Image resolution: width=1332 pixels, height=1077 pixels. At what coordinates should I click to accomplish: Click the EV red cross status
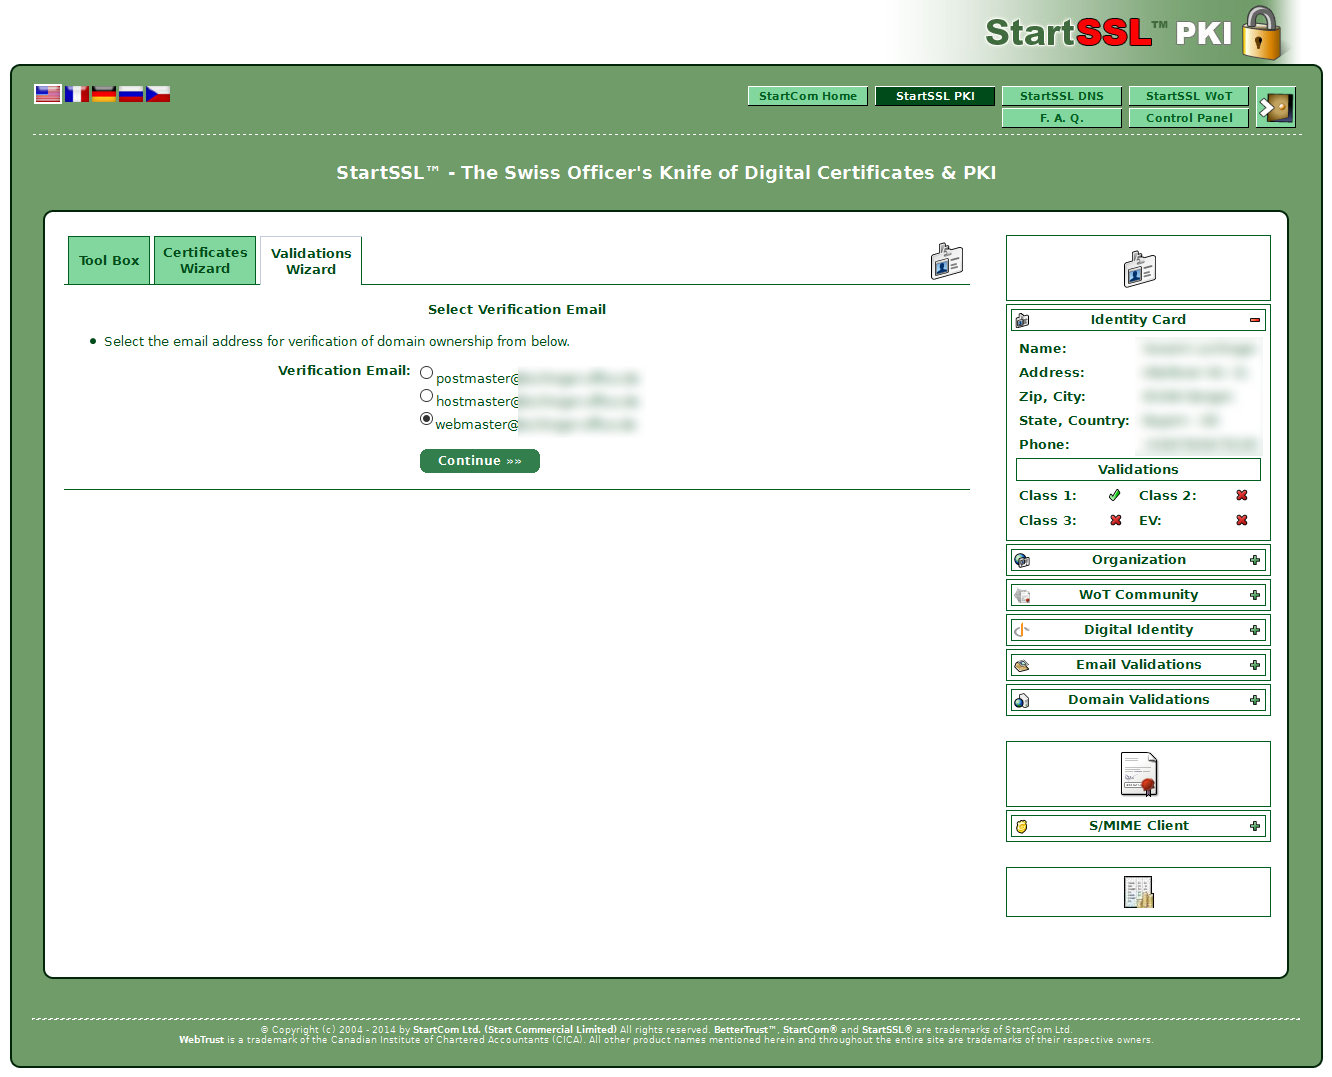click(1242, 520)
